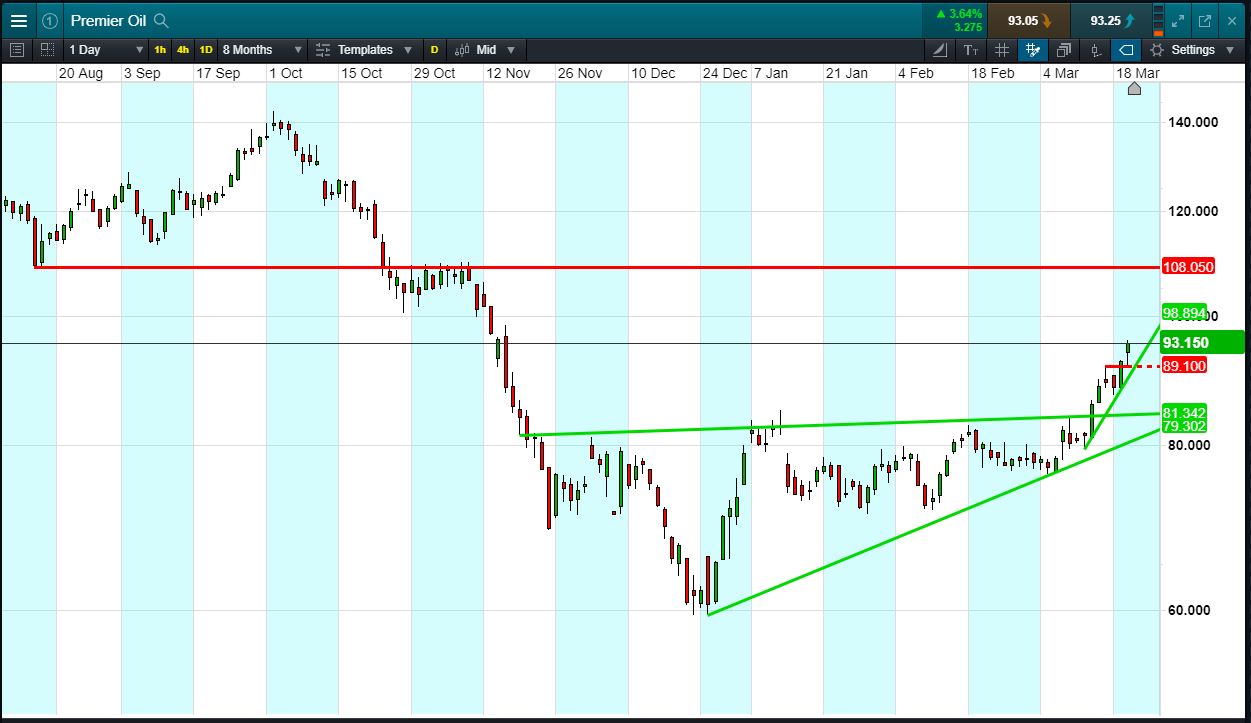Click the candlestick chart type icon beside Mid

tap(462, 49)
